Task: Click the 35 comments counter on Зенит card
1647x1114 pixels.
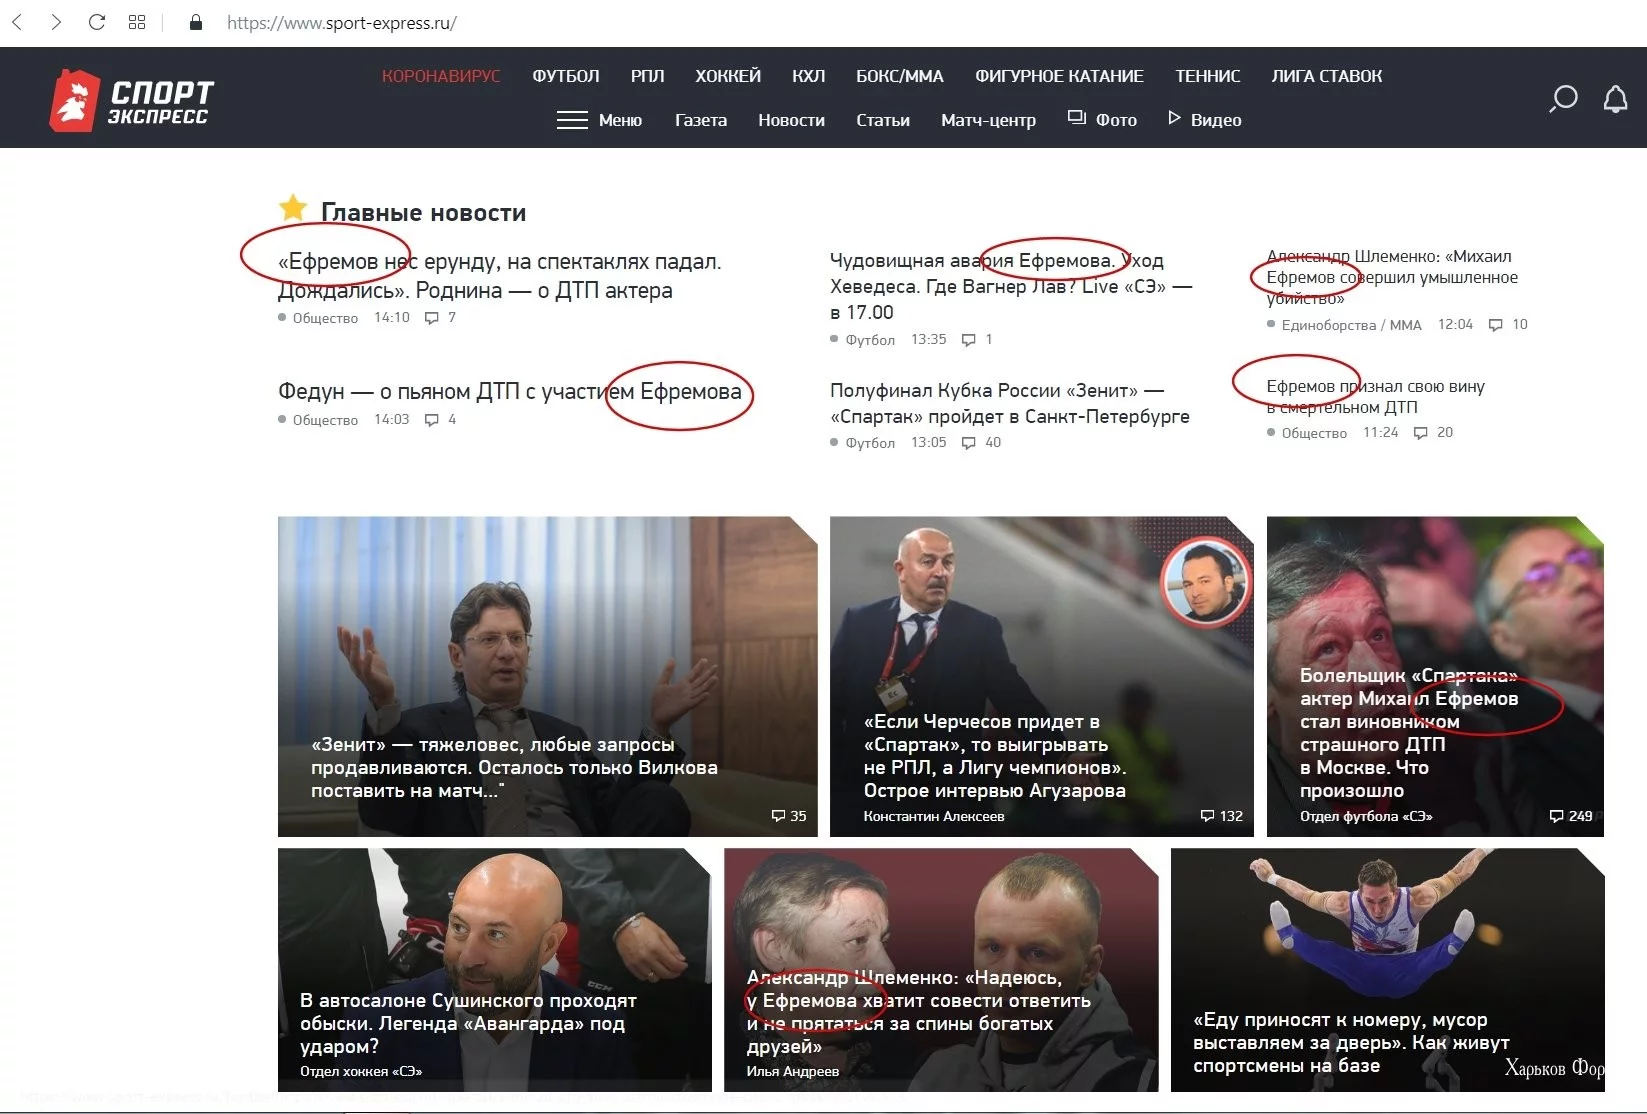Action: point(789,816)
